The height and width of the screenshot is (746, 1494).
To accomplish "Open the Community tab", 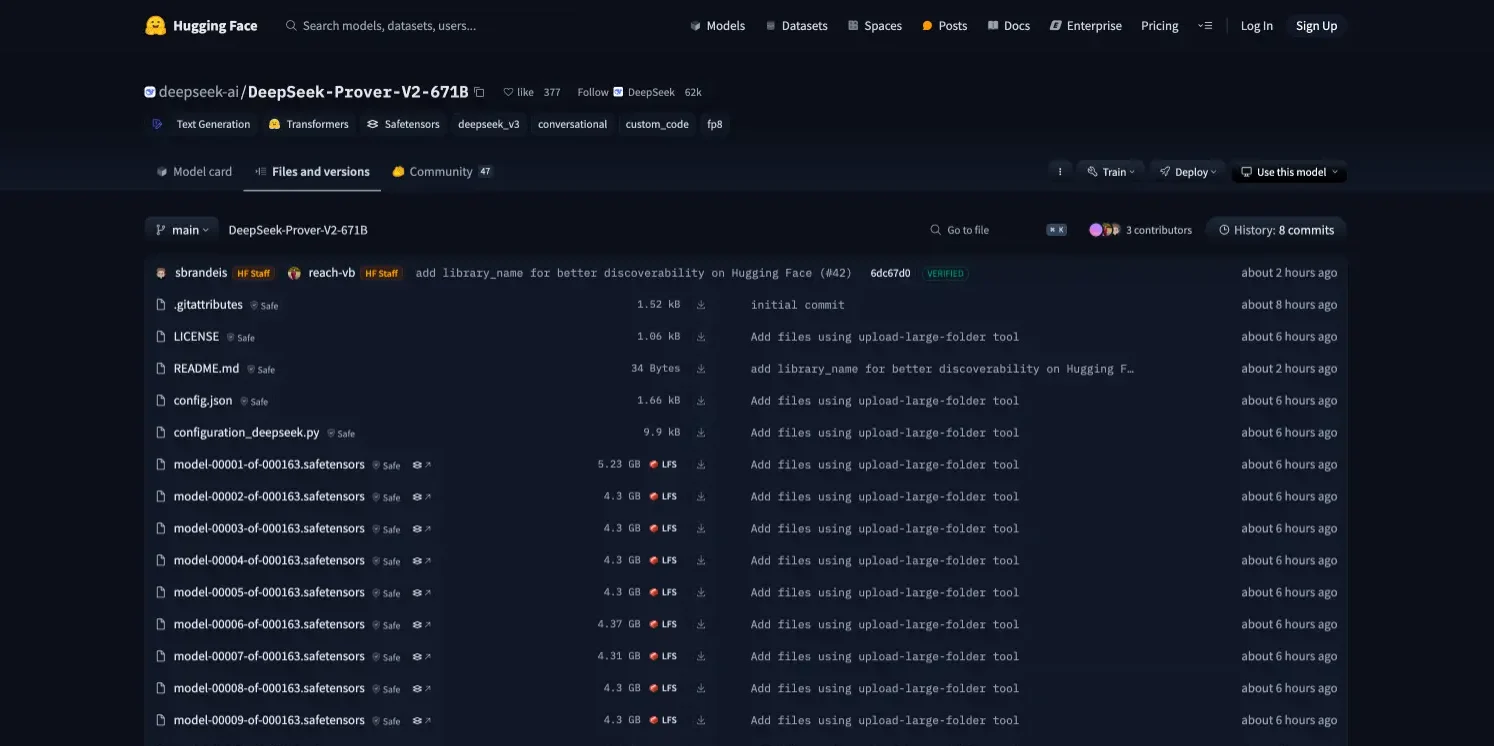I will (x=442, y=172).
